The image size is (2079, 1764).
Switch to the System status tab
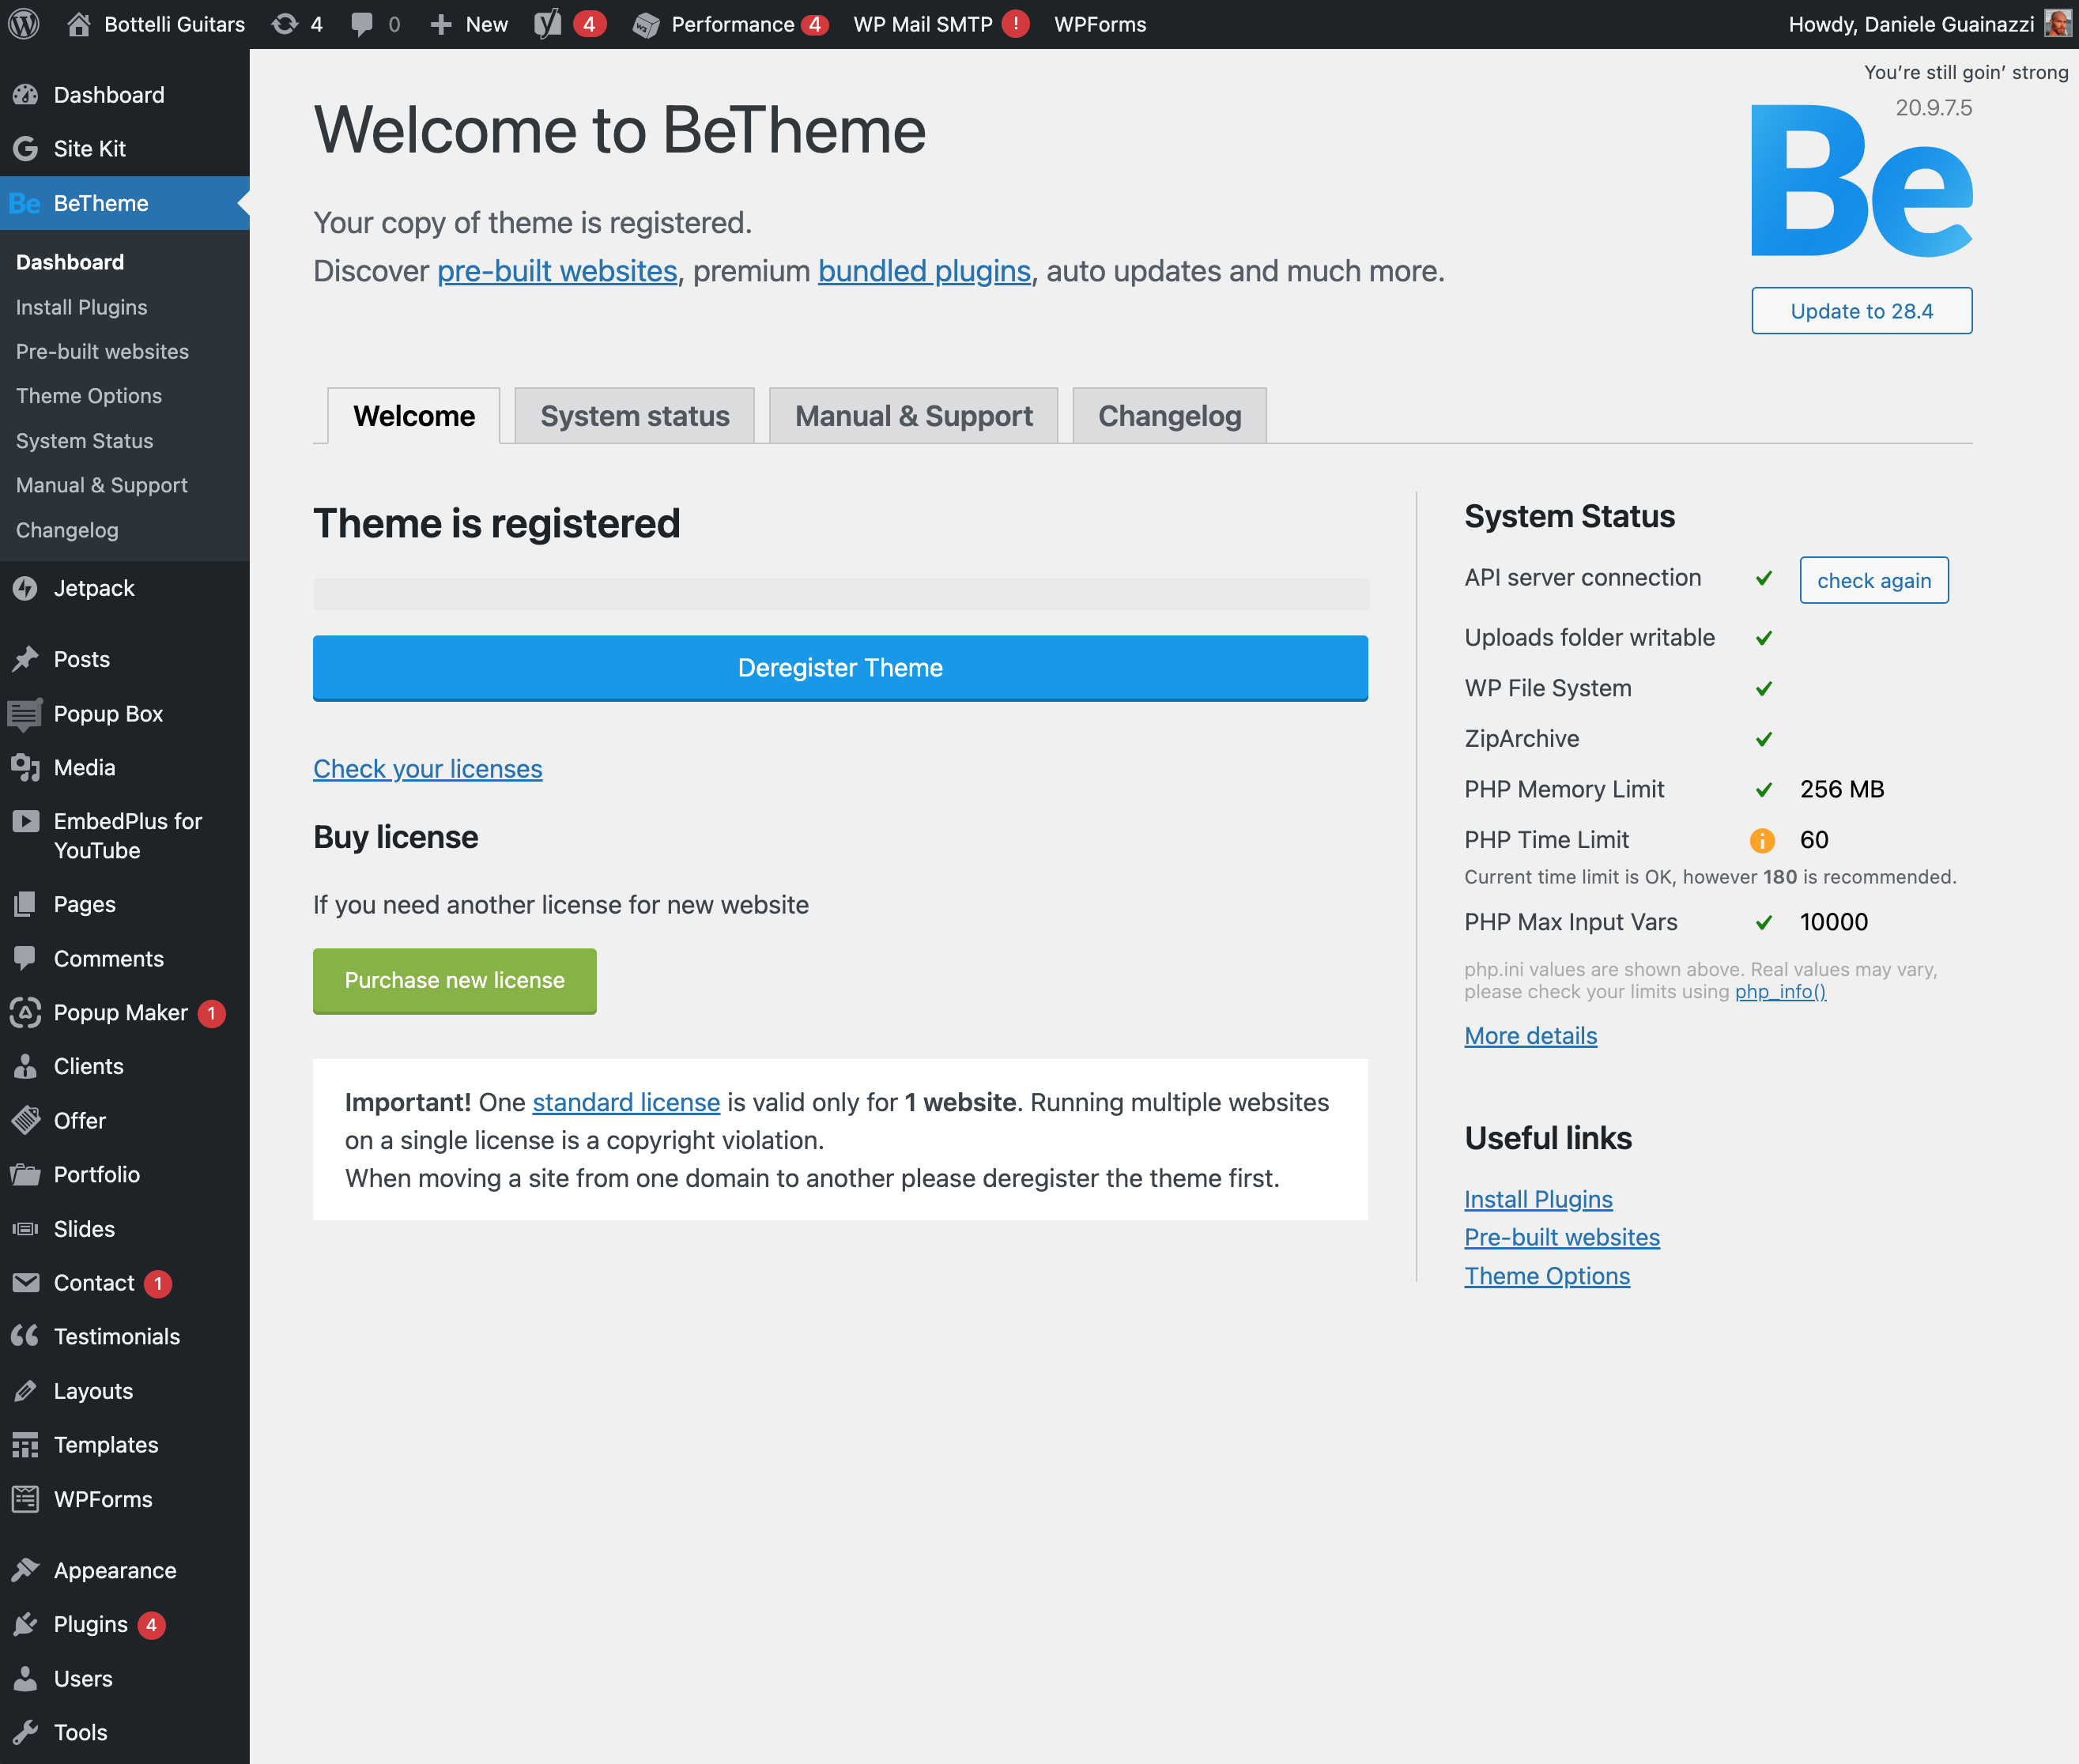[634, 416]
